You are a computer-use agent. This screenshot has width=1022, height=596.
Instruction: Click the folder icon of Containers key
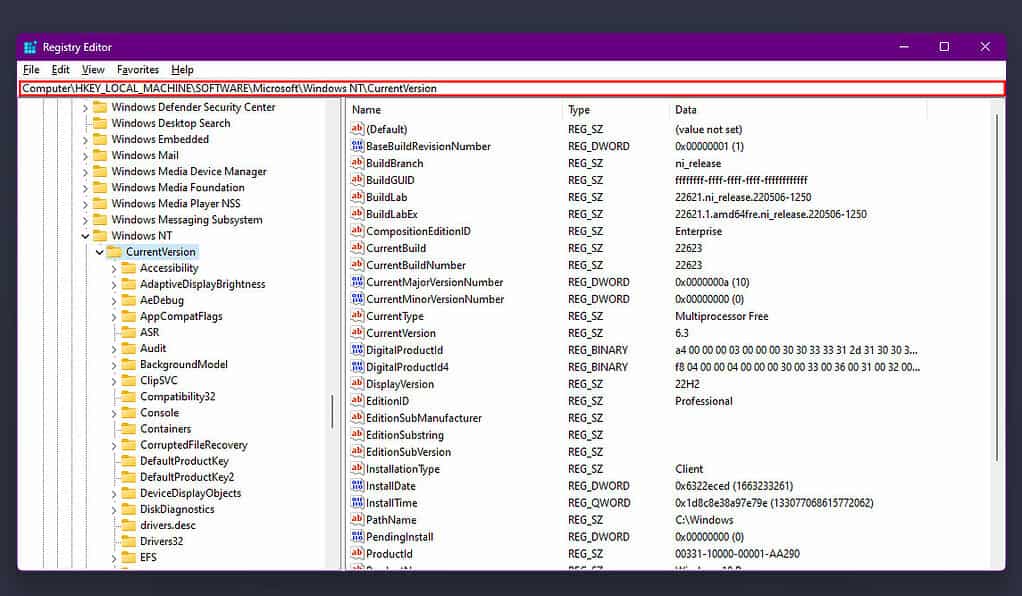pyautogui.click(x=128, y=429)
